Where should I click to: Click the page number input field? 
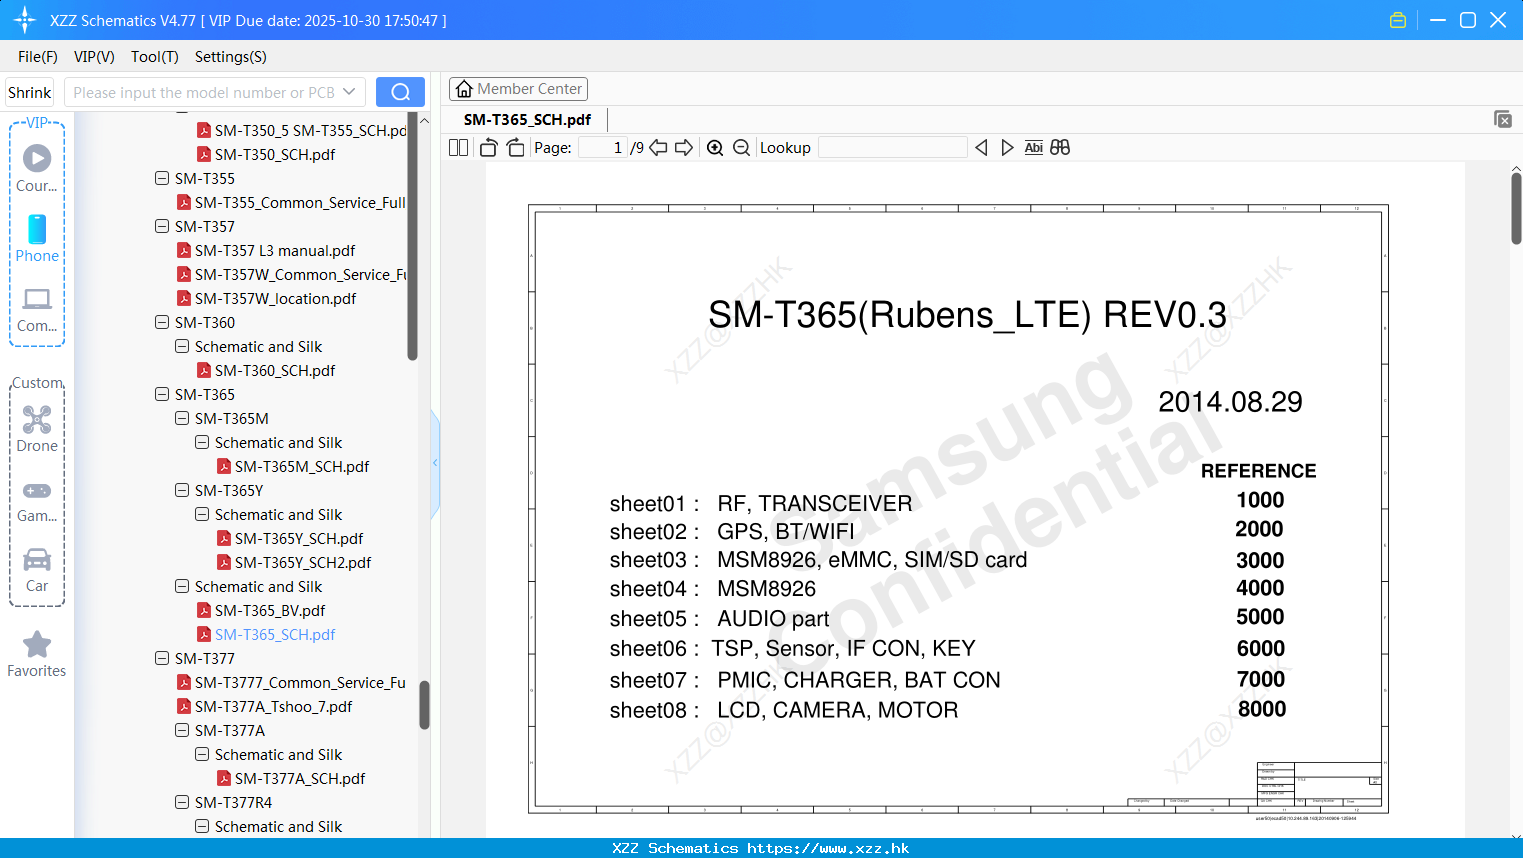point(603,147)
